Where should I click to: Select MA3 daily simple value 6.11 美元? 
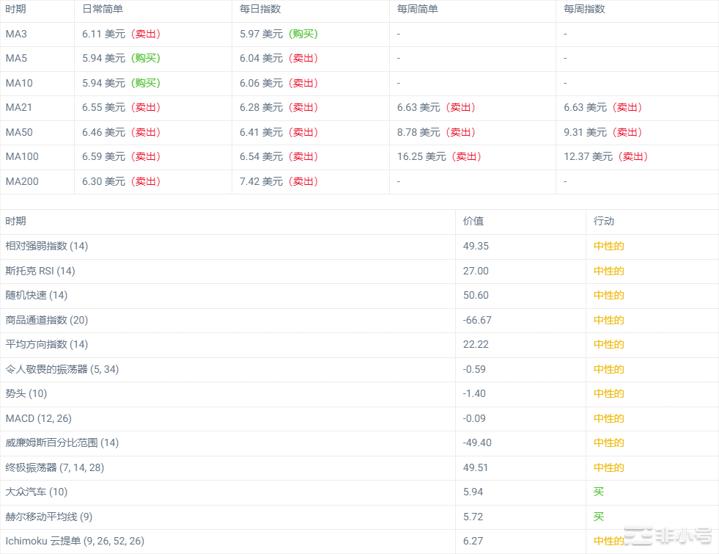[104, 34]
